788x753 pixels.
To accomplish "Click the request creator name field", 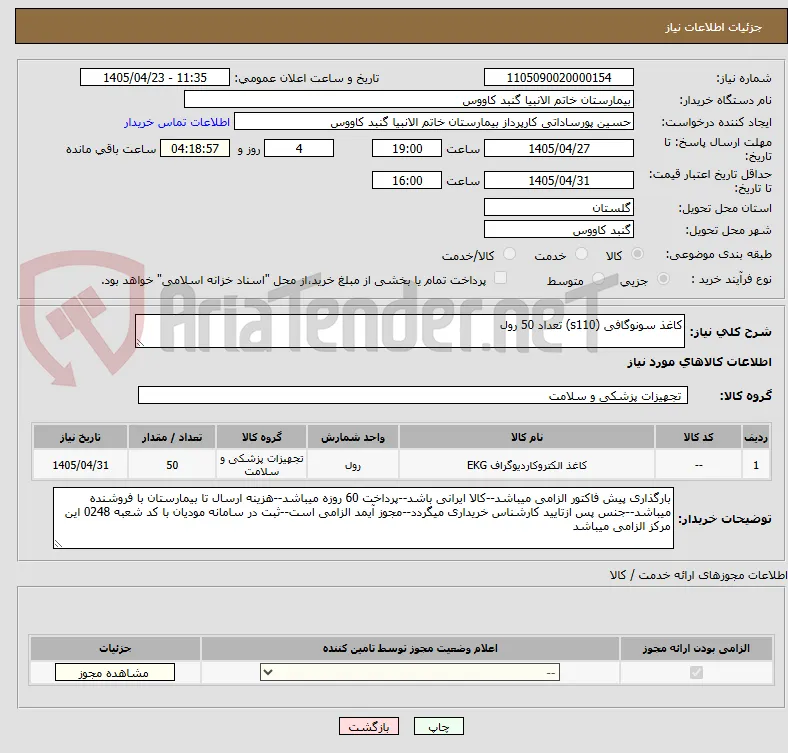I will pyautogui.click(x=434, y=122).
